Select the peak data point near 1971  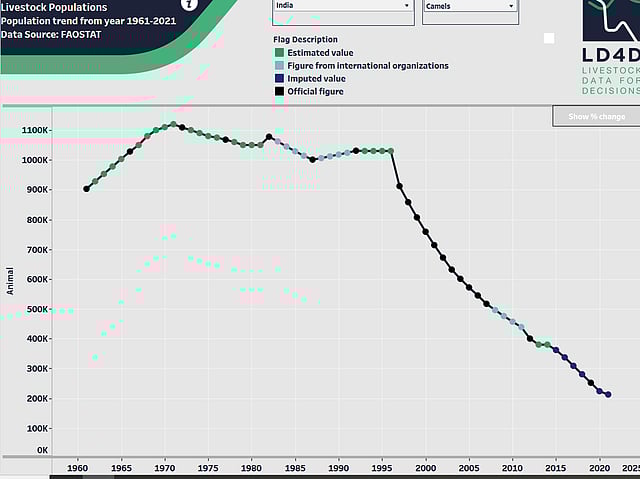(173, 124)
